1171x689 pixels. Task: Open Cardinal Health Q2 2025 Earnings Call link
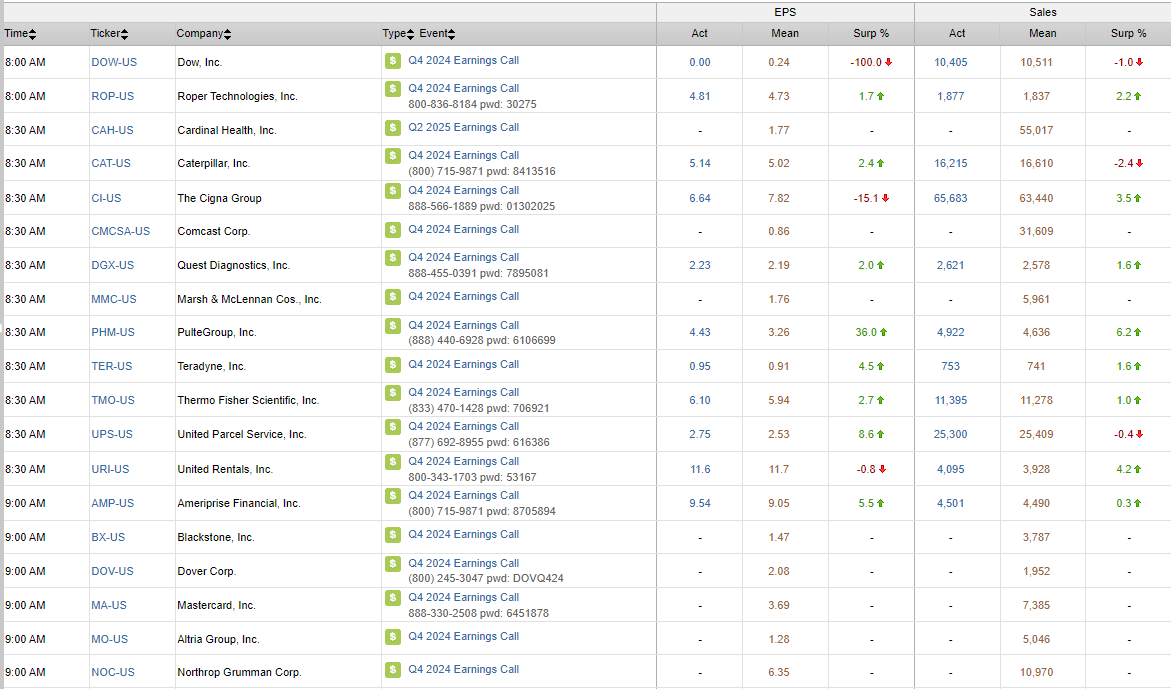tap(464, 128)
